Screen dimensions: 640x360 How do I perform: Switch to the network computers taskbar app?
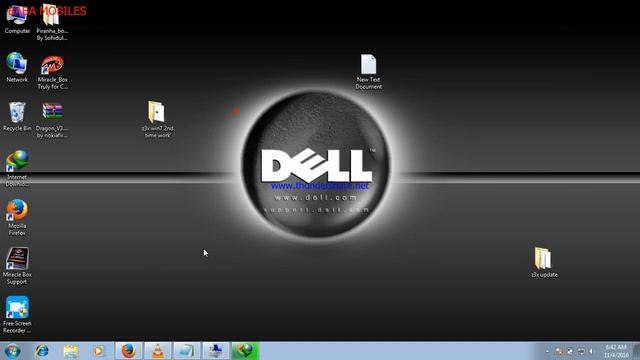point(216,351)
